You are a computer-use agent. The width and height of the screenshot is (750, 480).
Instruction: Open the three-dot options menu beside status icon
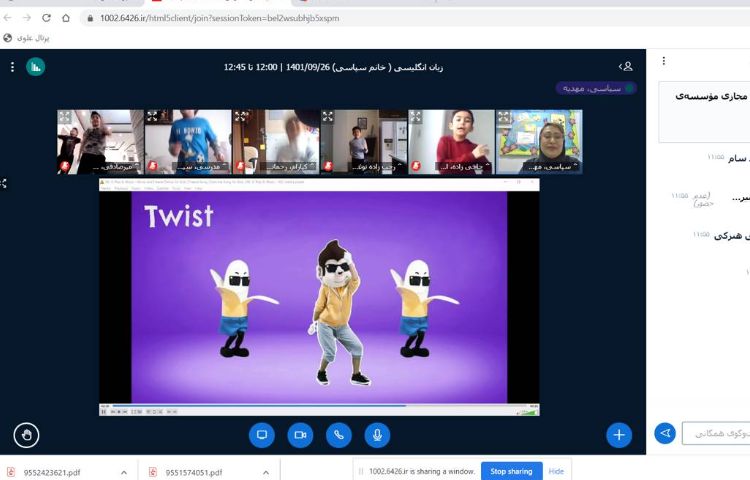pyautogui.click(x=12, y=67)
